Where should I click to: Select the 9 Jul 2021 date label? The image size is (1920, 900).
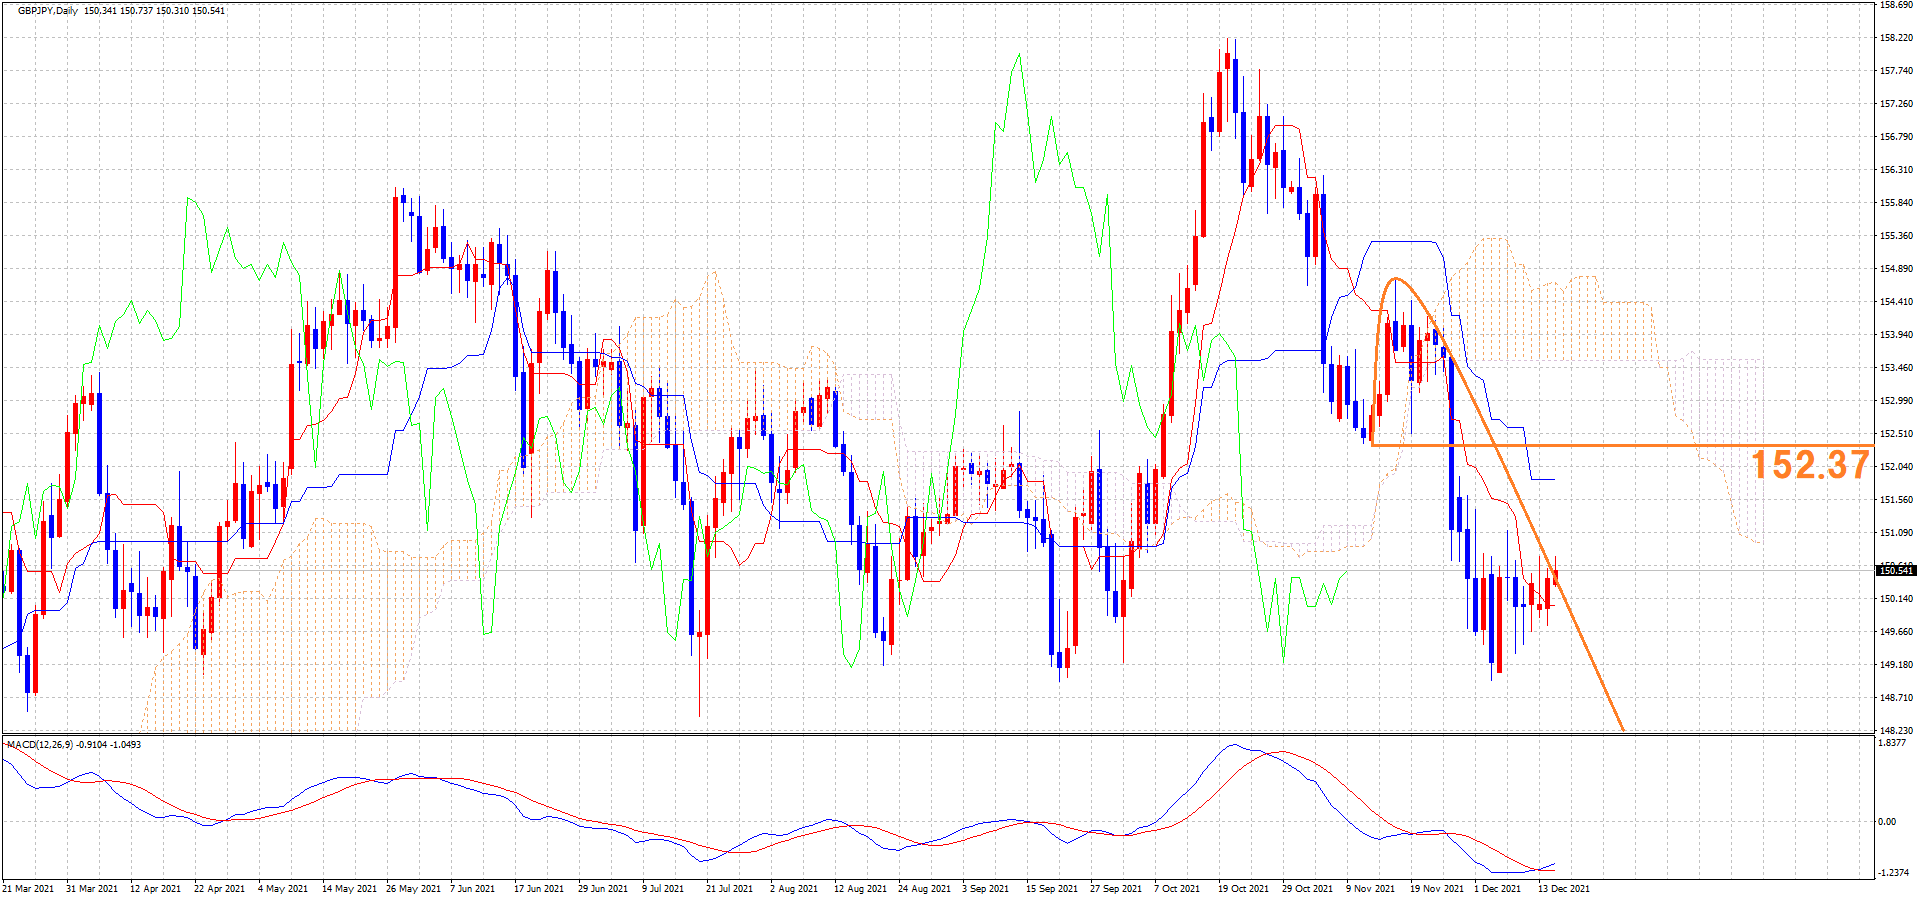[663, 889]
